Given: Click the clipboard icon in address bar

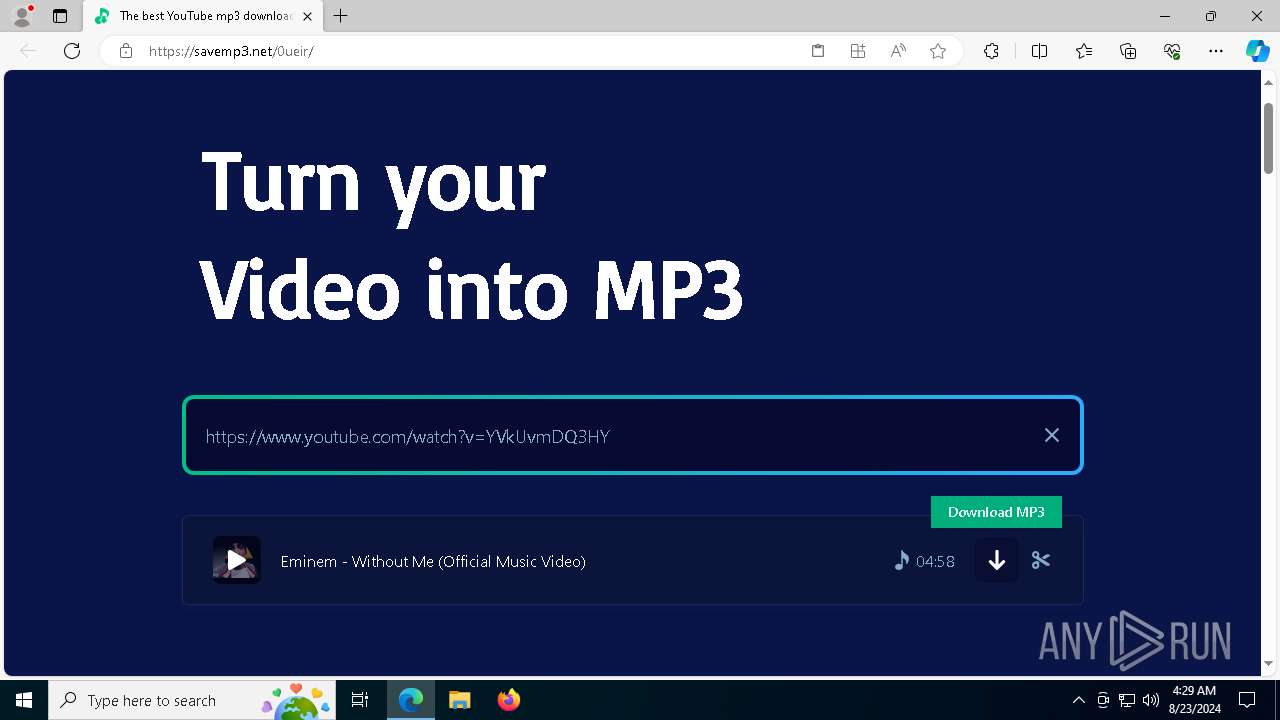Looking at the screenshot, I should click(818, 51).
